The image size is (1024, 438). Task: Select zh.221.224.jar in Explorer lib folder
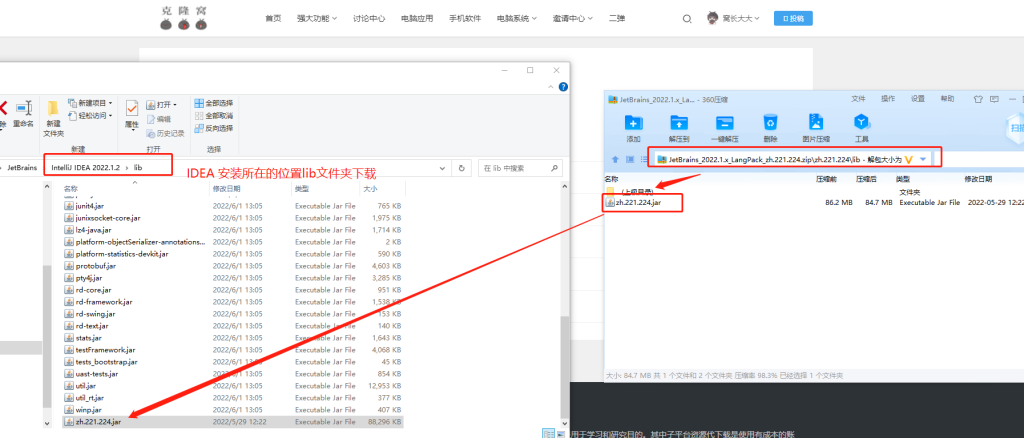pos(234,422)
